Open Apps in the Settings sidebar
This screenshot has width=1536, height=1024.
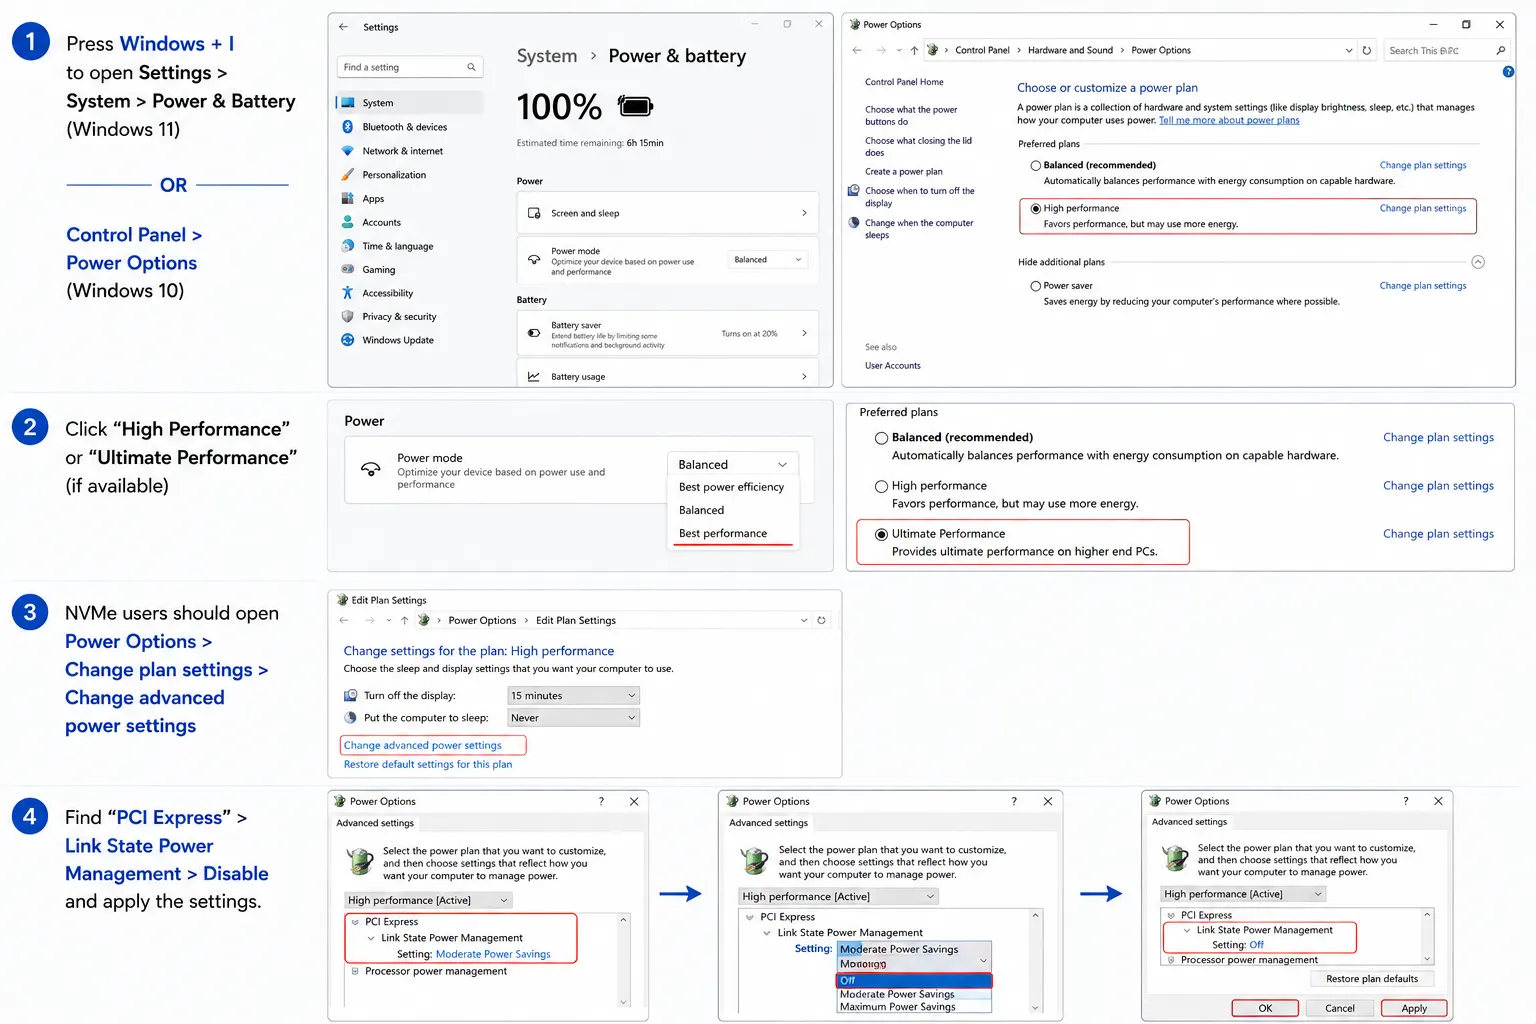pos(373,199)
